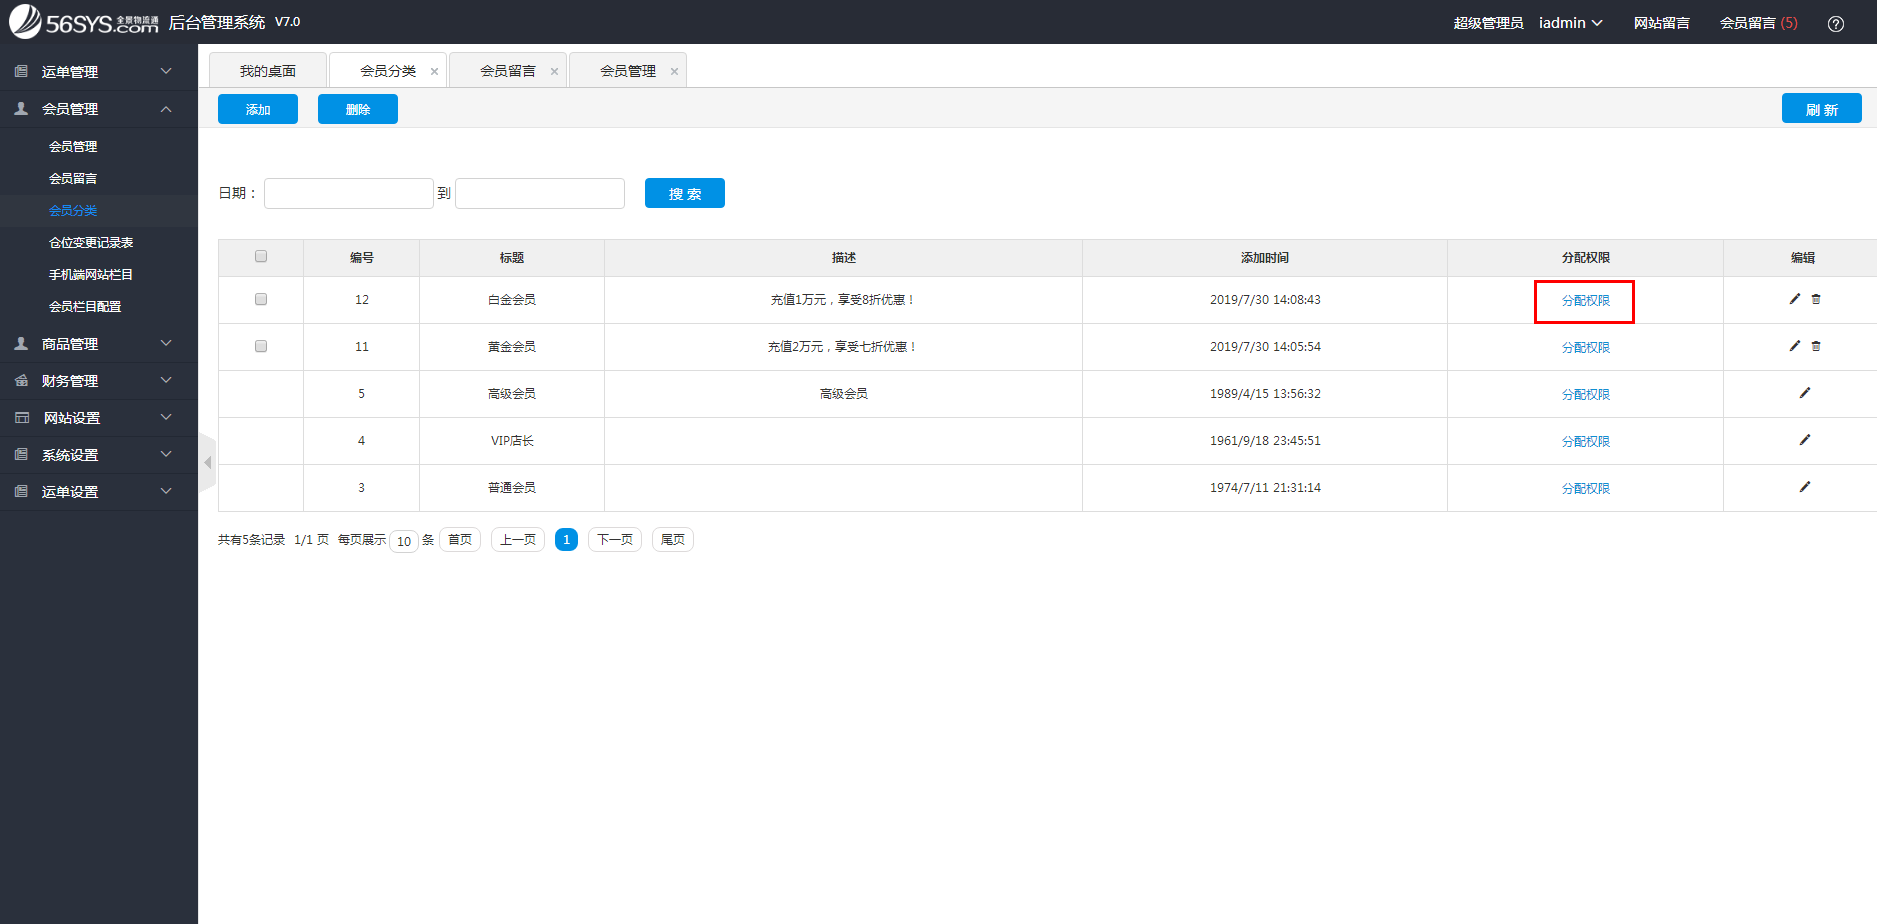Open the help question-mark icon top right
Viewport: 1877px width, 924px height.
1836,23
